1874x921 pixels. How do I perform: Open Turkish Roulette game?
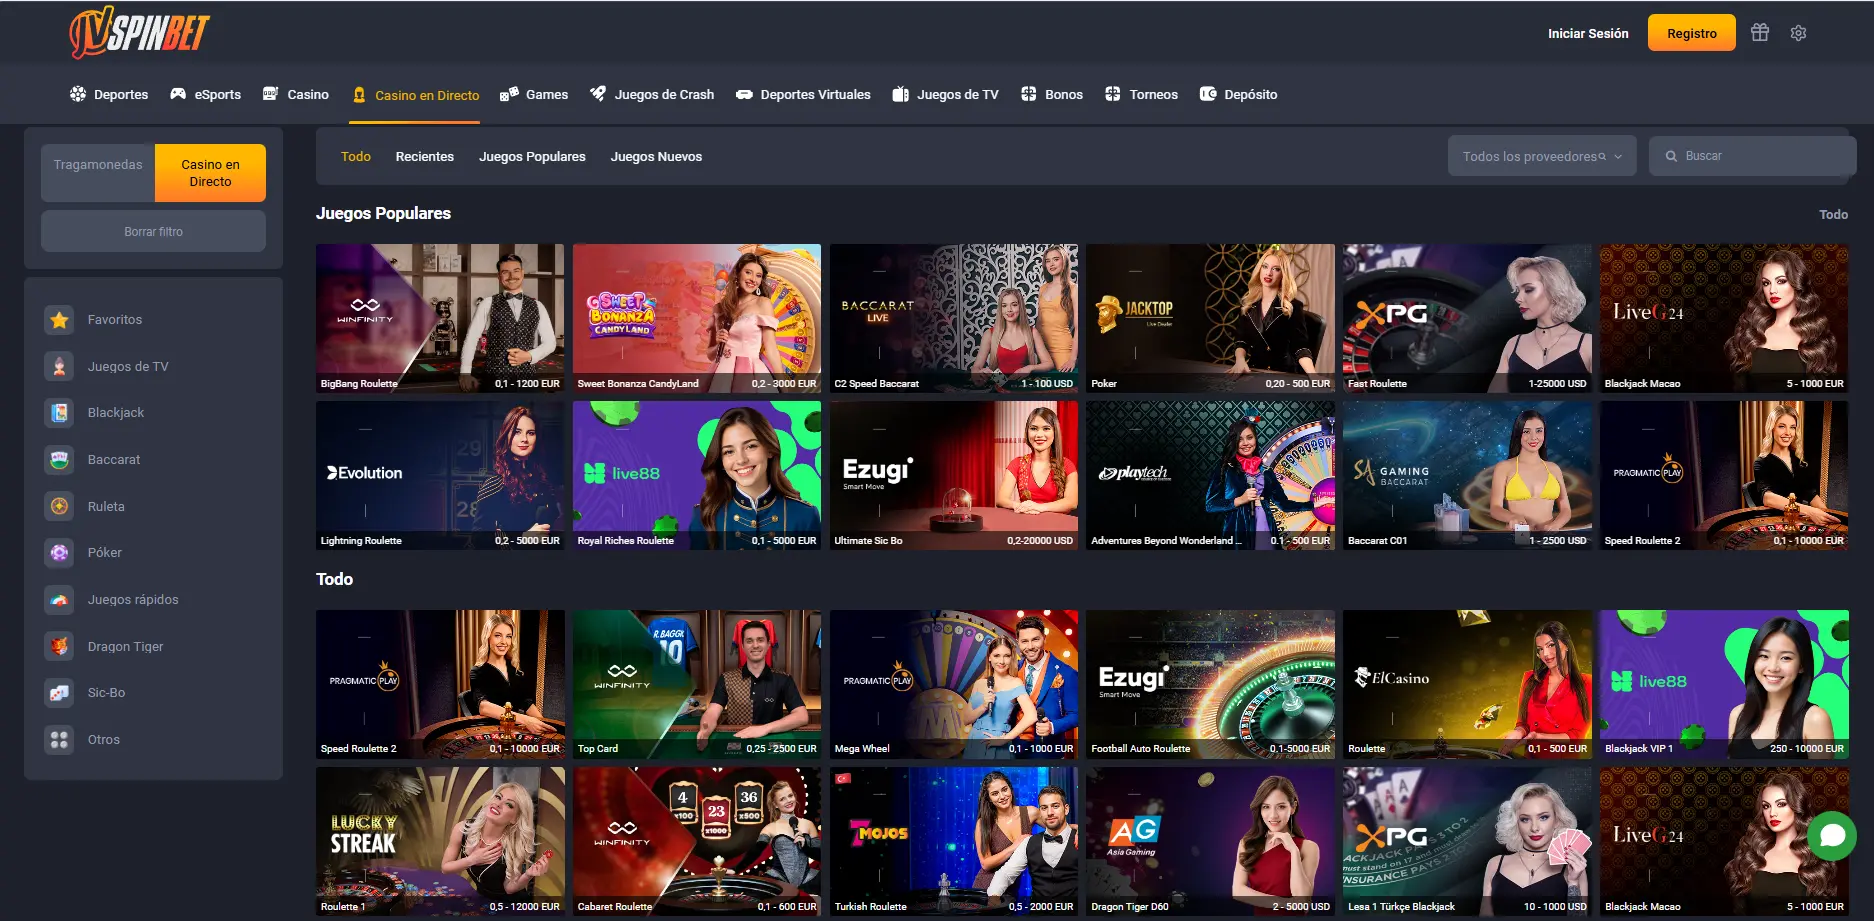954,841
